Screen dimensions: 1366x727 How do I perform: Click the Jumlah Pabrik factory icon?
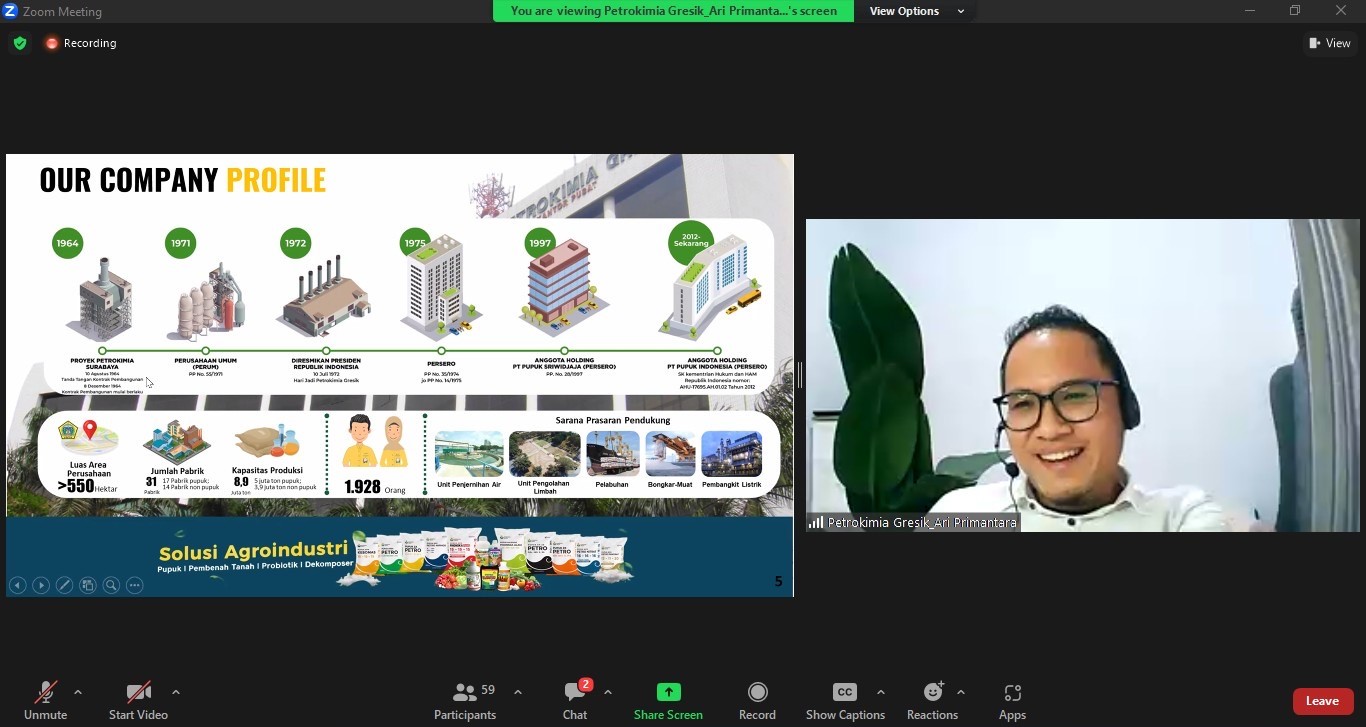point(177,442)
